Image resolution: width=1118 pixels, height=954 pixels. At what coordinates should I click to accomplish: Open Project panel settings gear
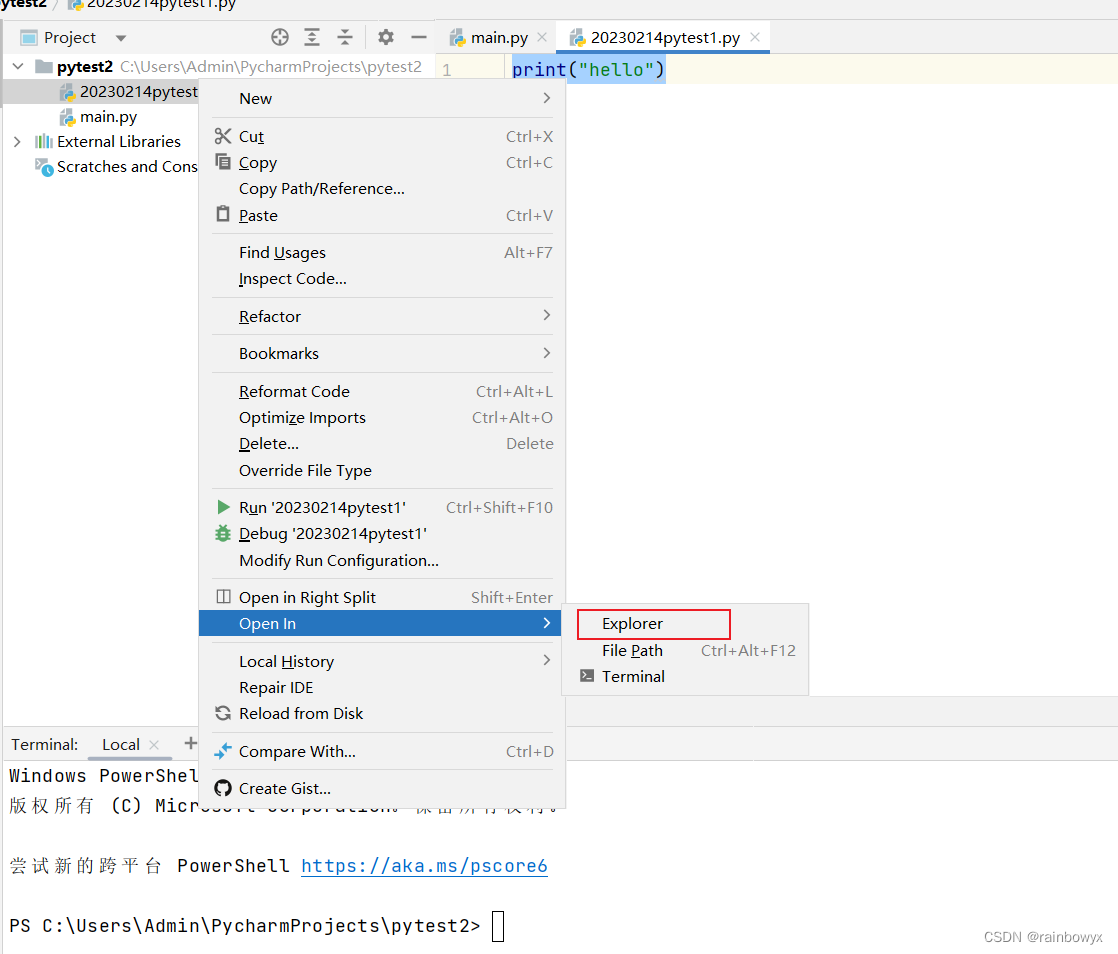(x=385, y=37)
